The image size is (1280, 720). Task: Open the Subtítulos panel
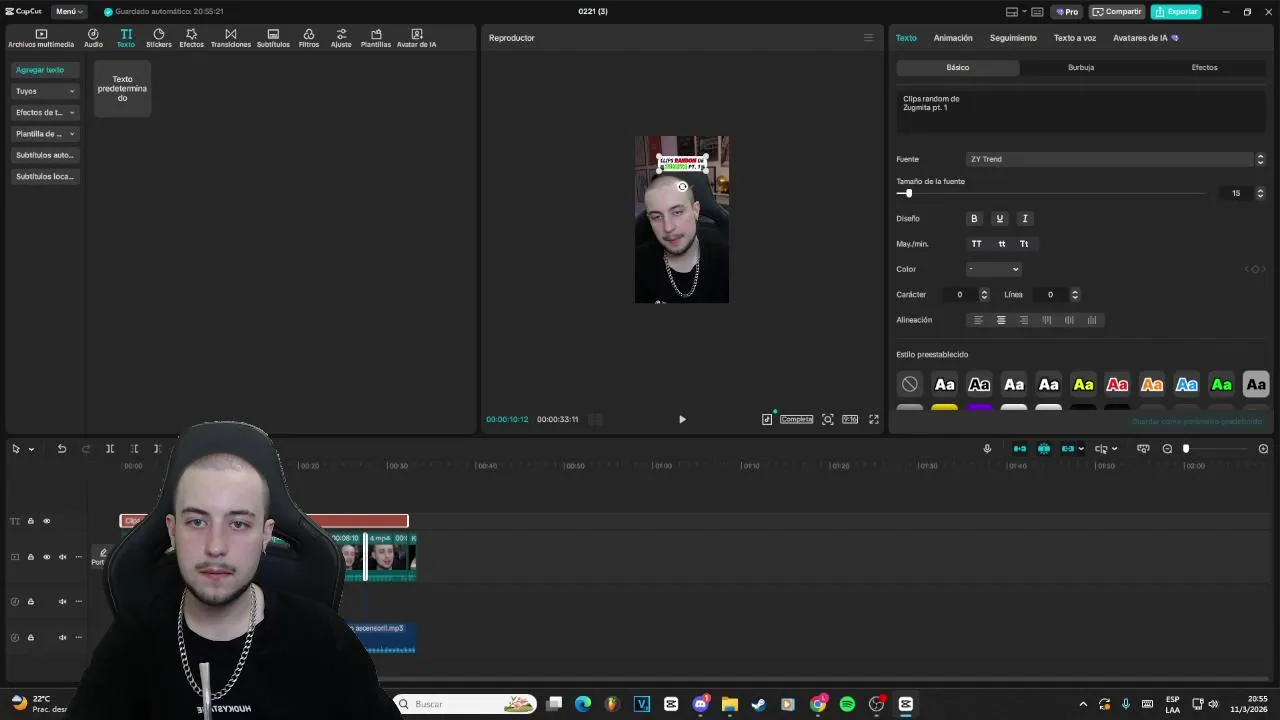273,39
